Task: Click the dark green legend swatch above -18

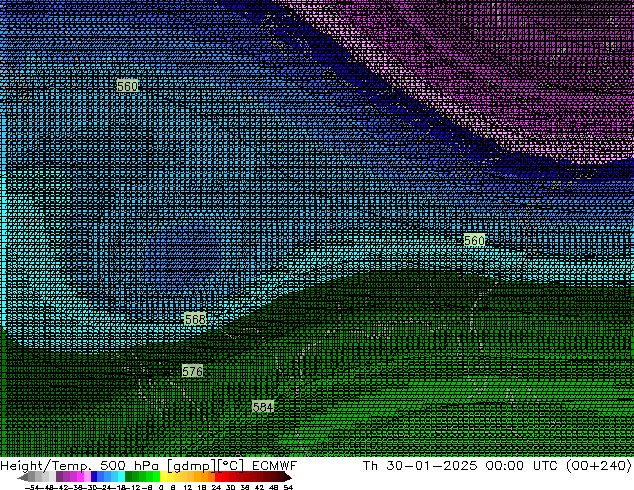Action: pos(129,477)
